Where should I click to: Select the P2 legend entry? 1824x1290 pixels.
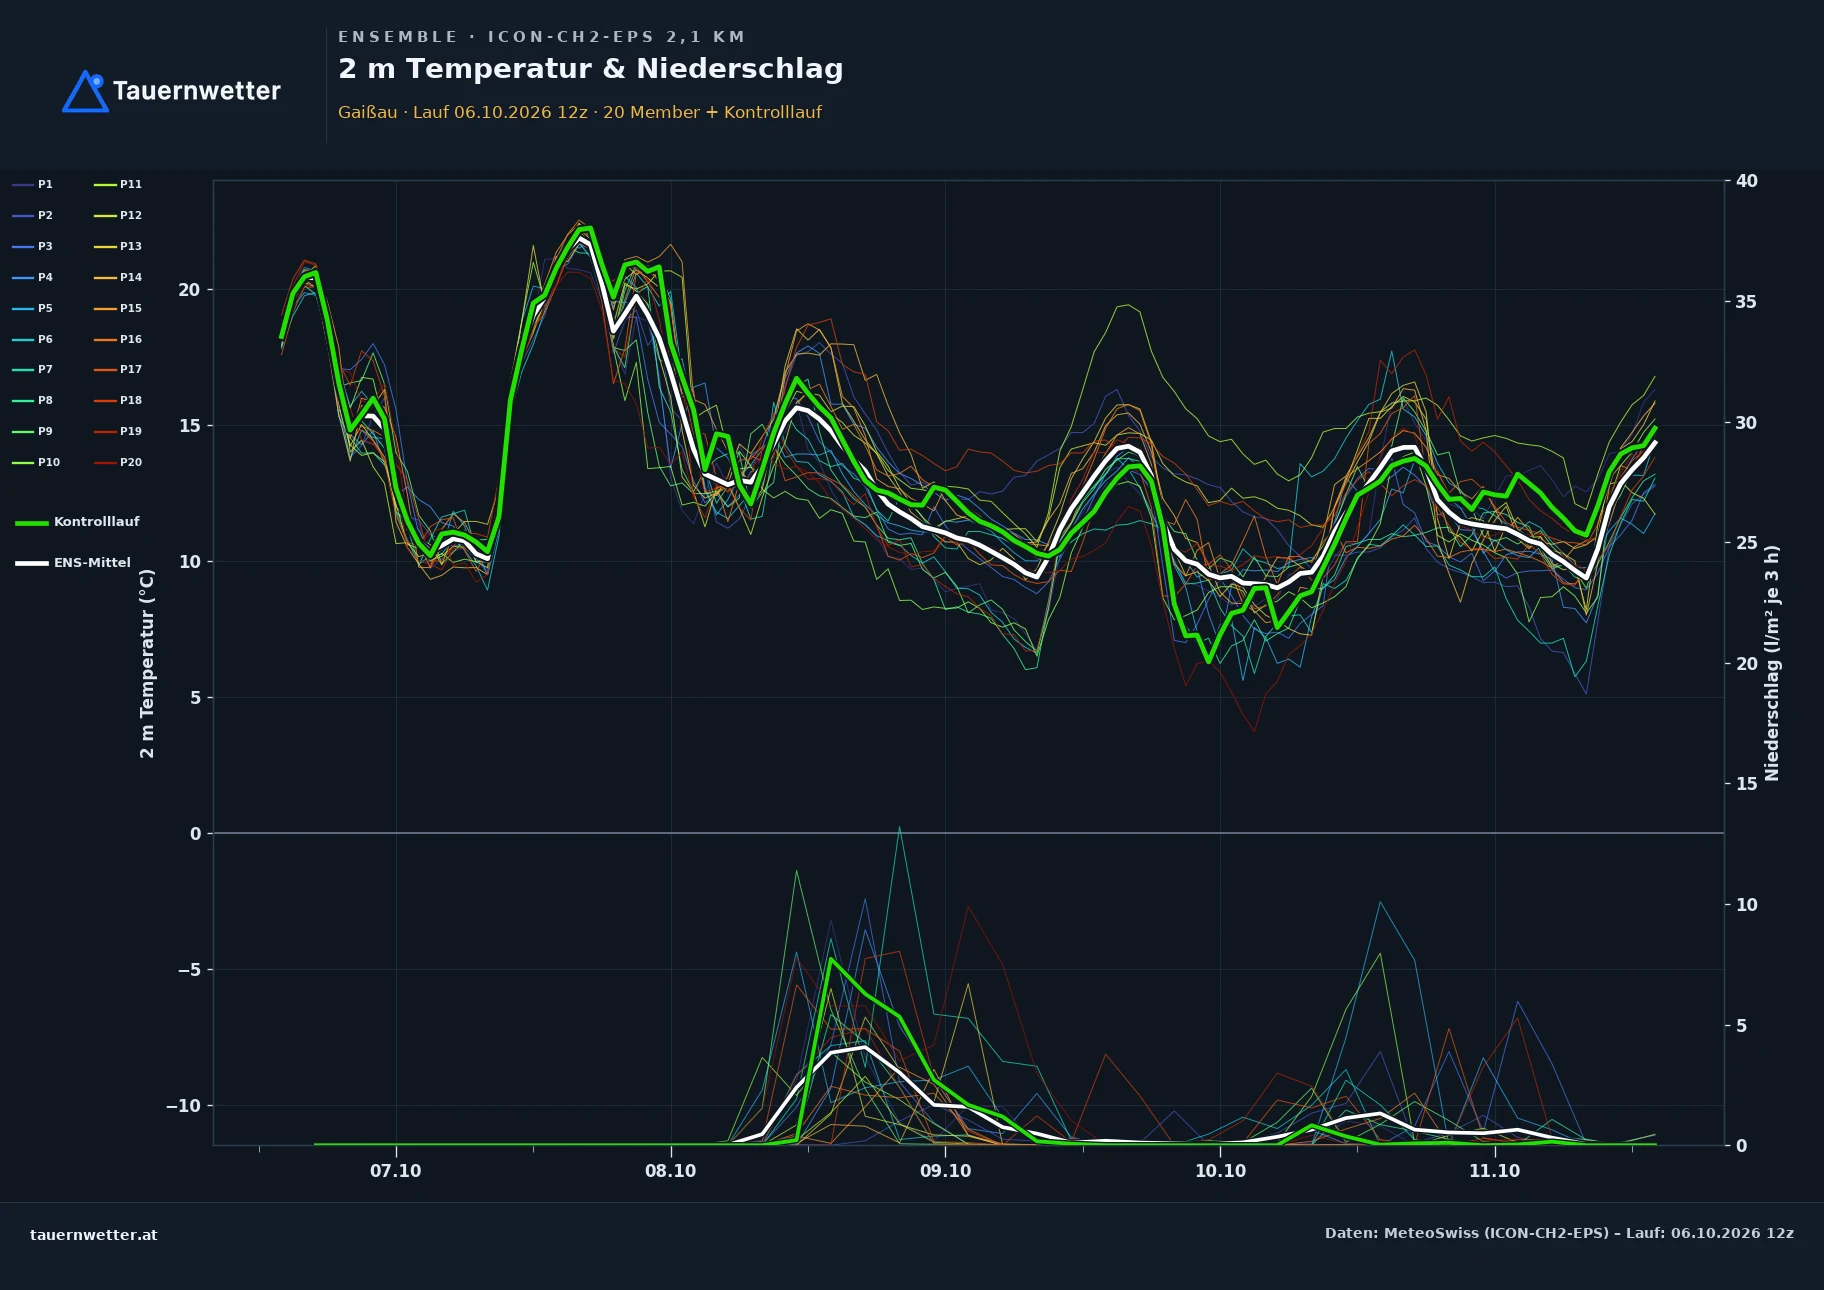(33, 215)
